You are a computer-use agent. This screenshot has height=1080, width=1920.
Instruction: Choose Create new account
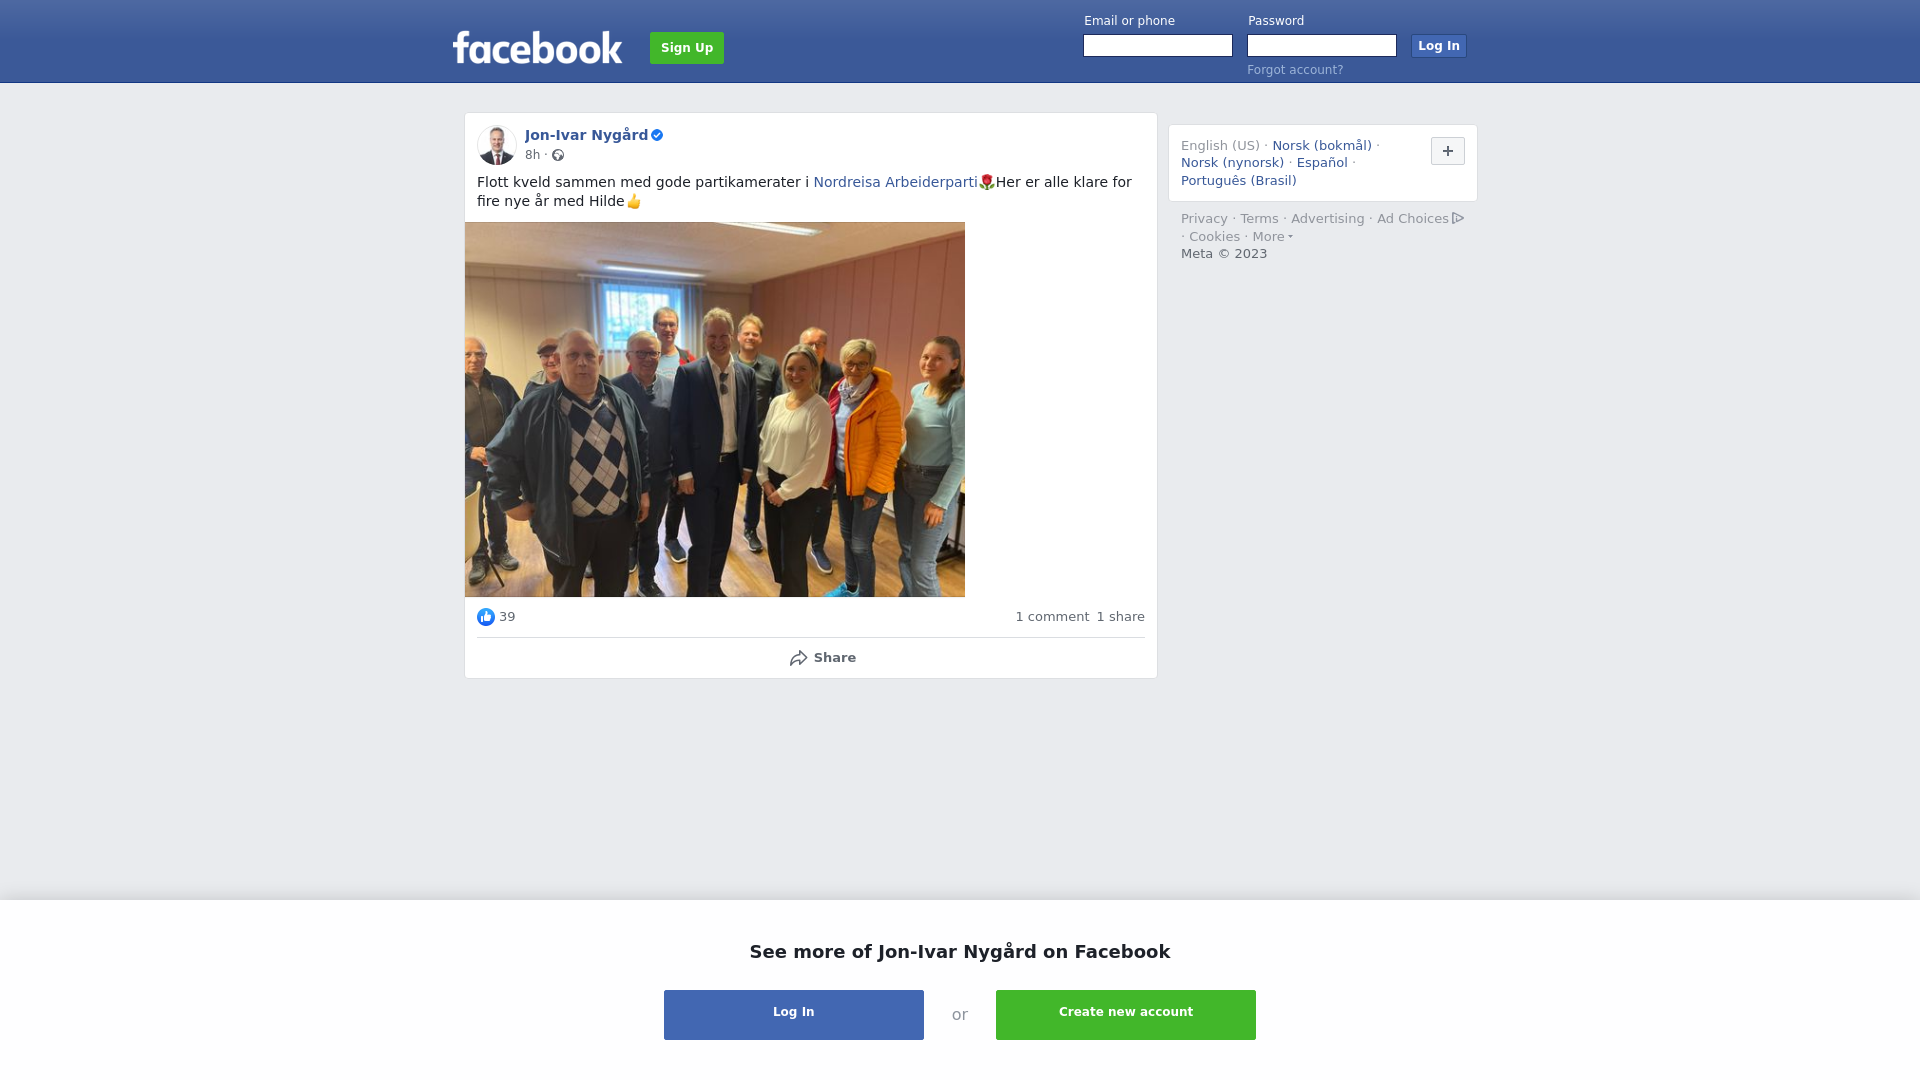pos(1126,1015)
